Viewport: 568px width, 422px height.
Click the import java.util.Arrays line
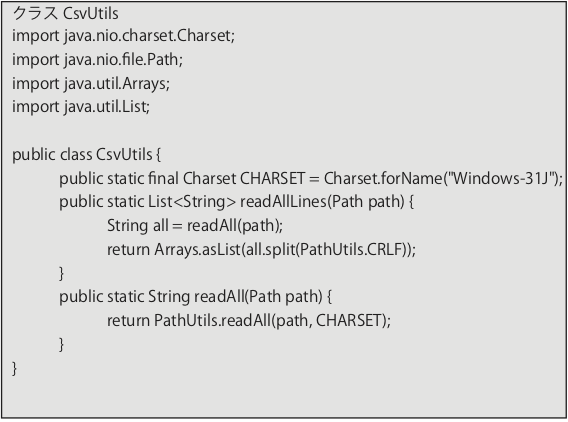(x=91, y=83)
